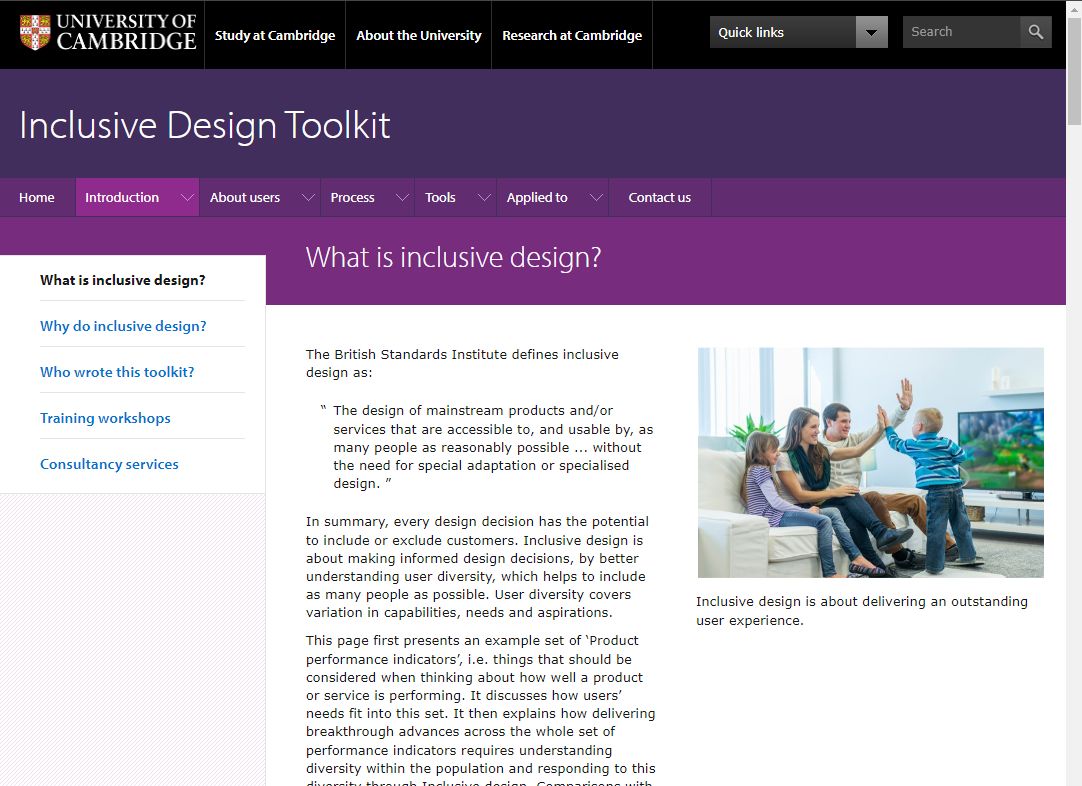Click the paragraph starting 'In summary, every design'
The image size is (1082, 786).
[478, 567]
